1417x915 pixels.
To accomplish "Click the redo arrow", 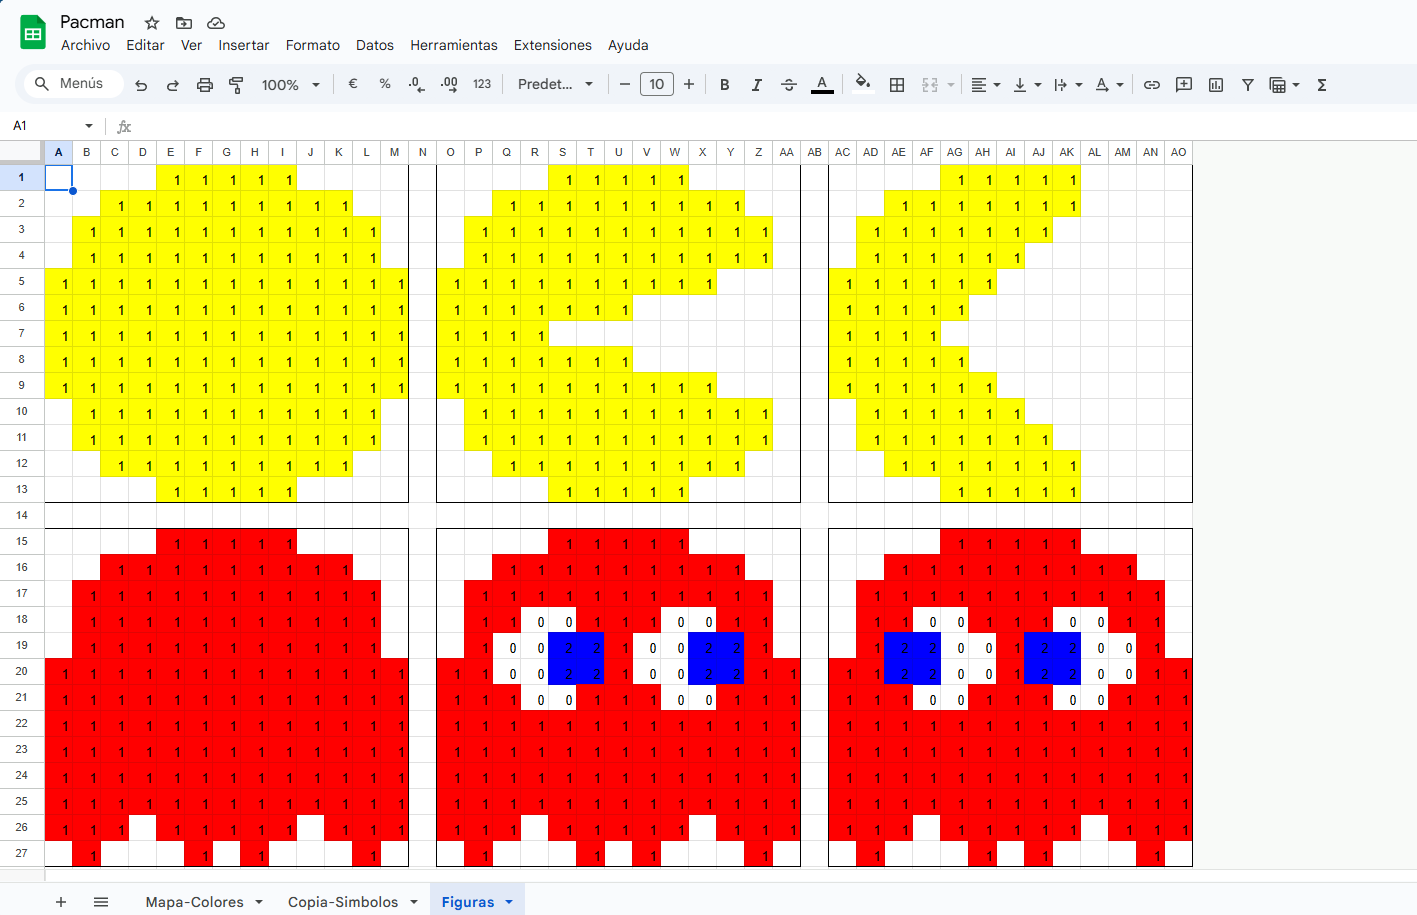I will point(173,85).
